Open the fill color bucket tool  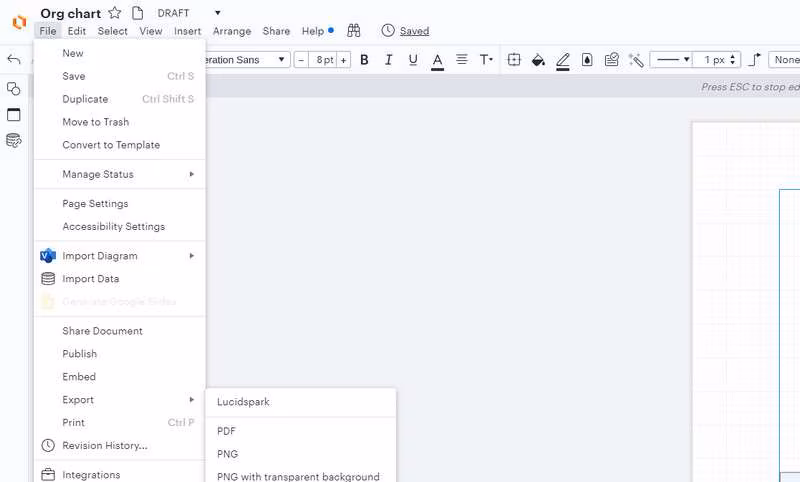tap(538, 60)
